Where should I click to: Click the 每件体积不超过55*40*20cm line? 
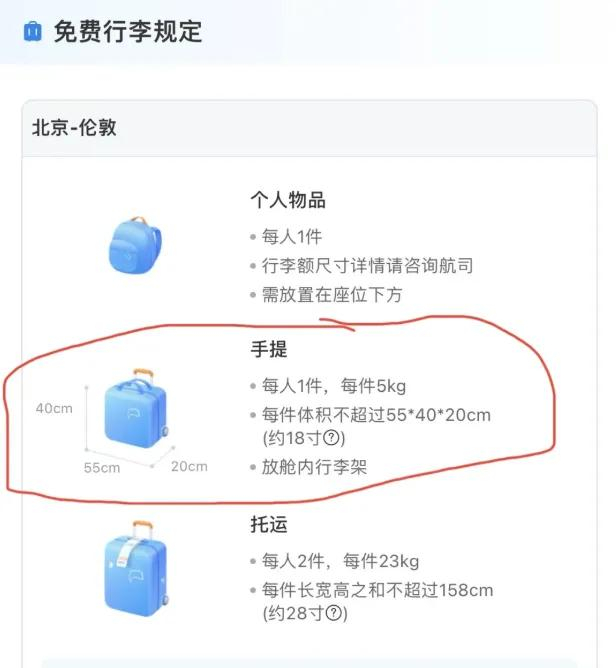376,415
